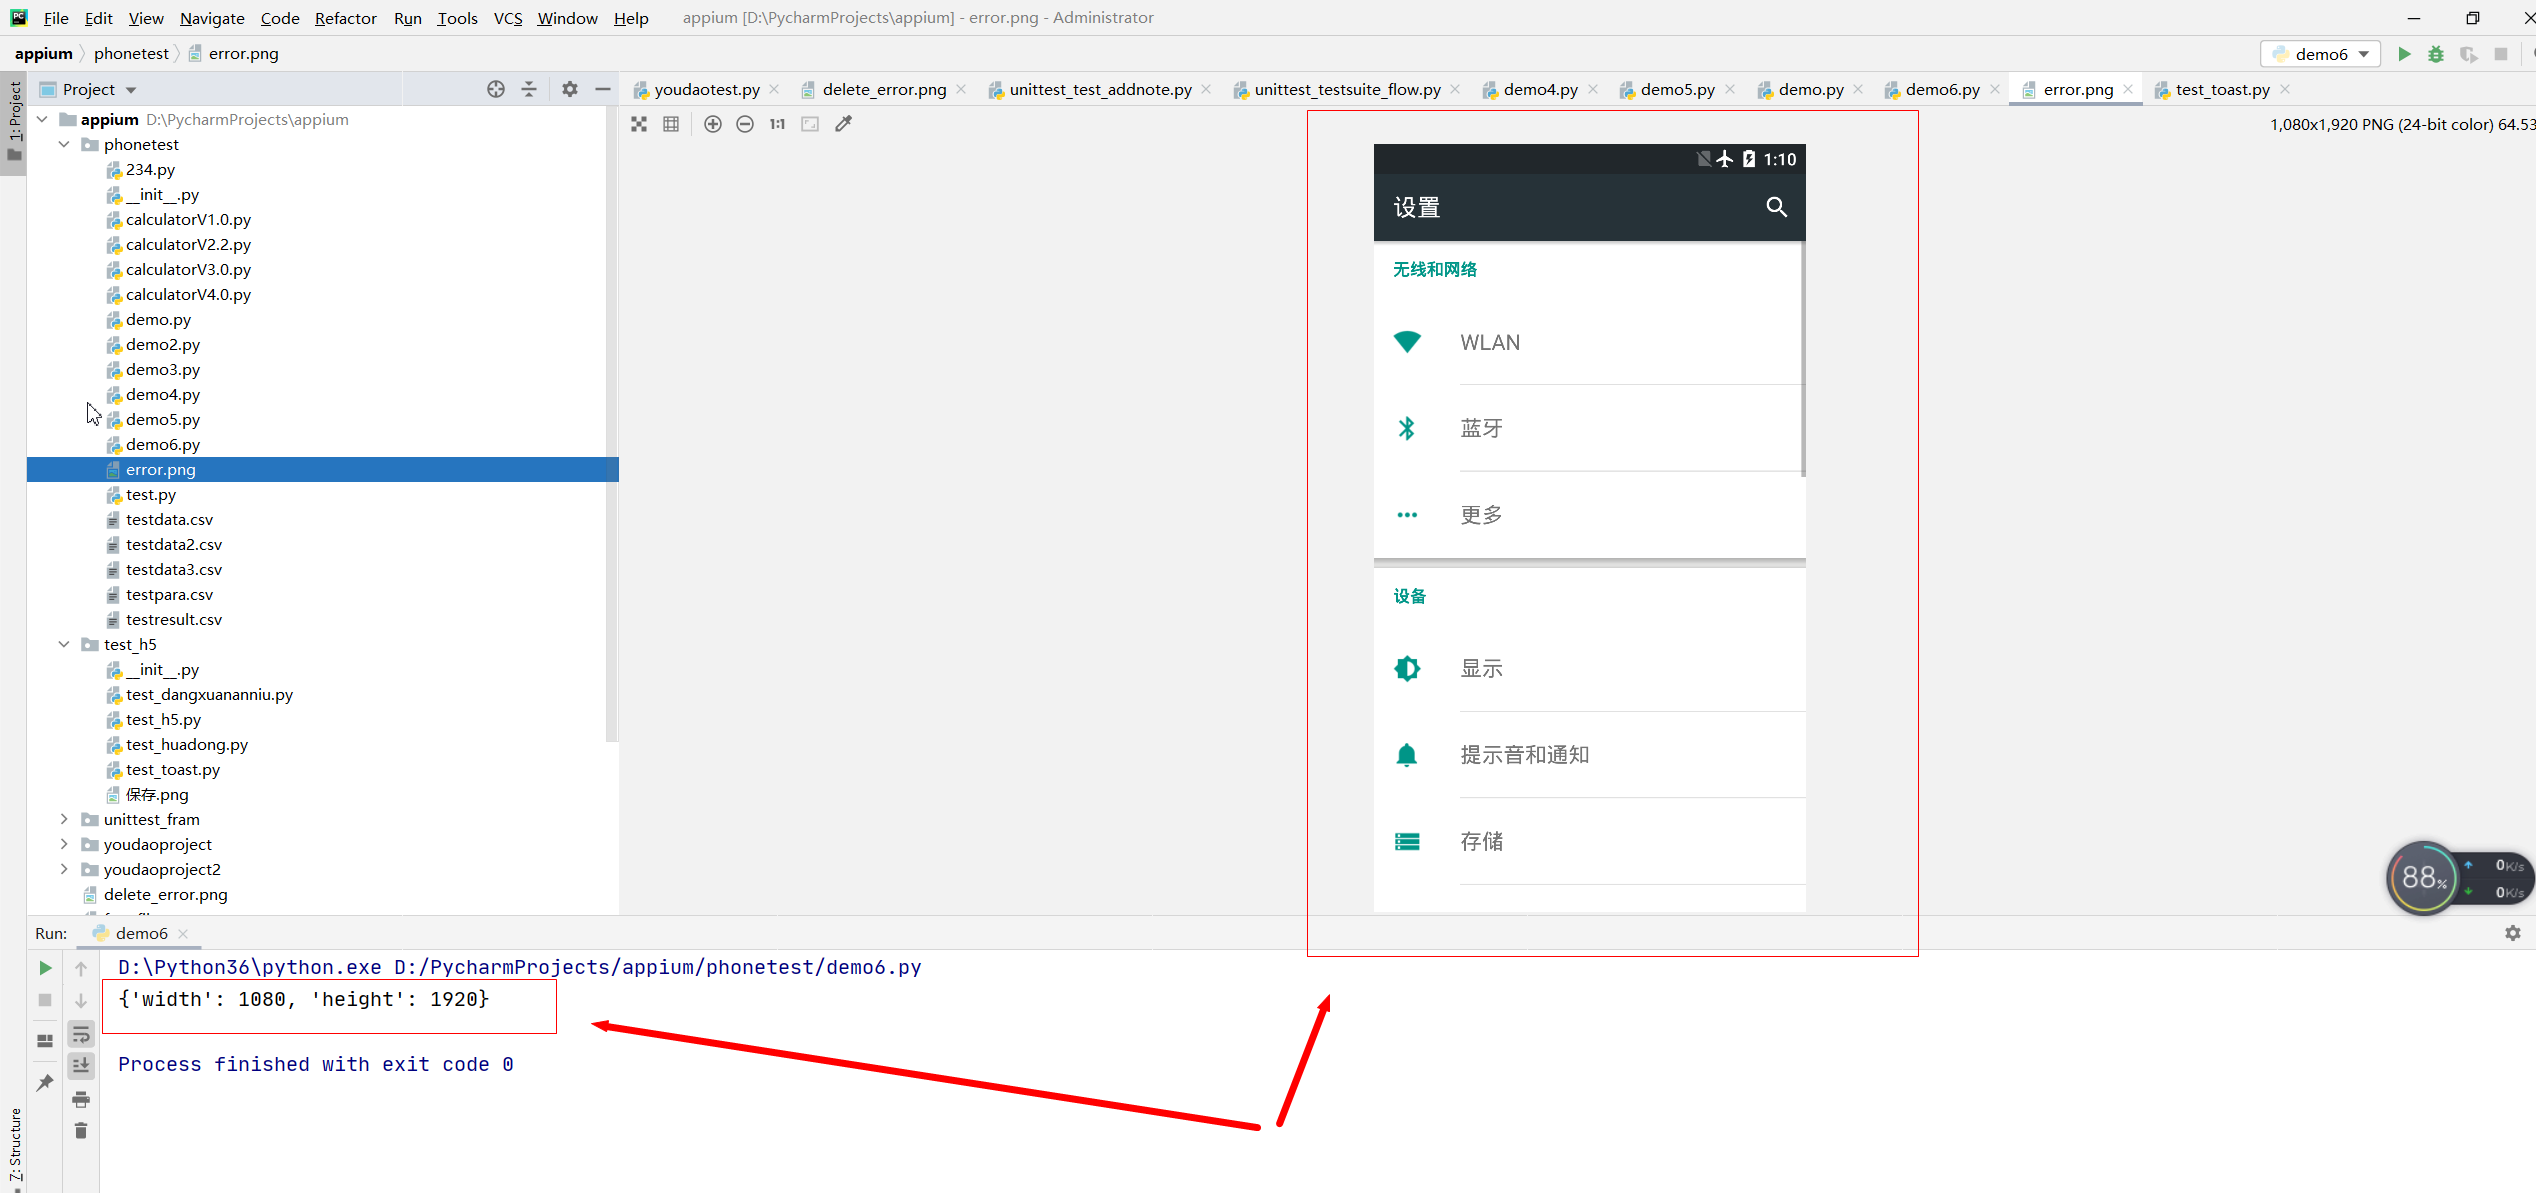
Task: Toggle image grid display
Action: click(671, 124)
